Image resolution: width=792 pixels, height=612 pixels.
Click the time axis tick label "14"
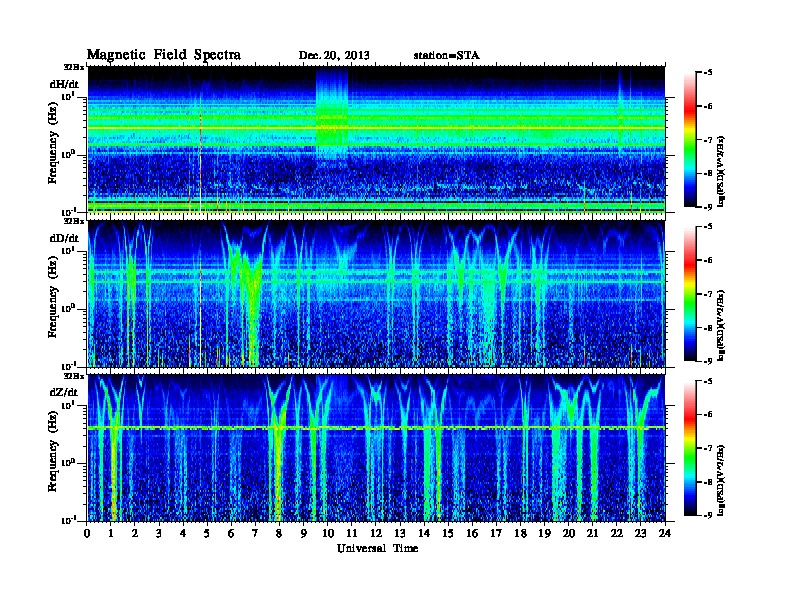424,533
